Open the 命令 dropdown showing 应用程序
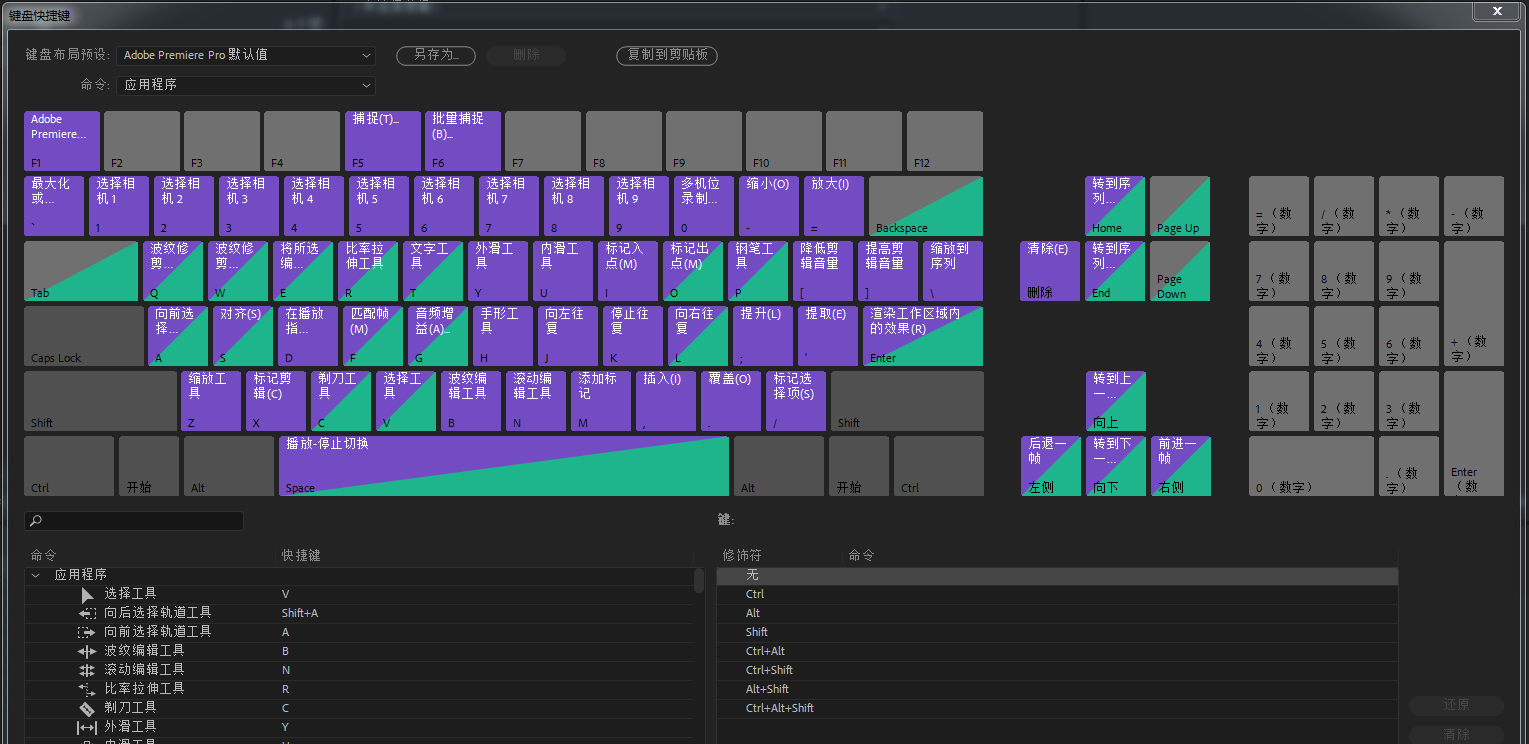This screenshot has height=744, width=1529. pyautogui.click(x=246, y=86)
